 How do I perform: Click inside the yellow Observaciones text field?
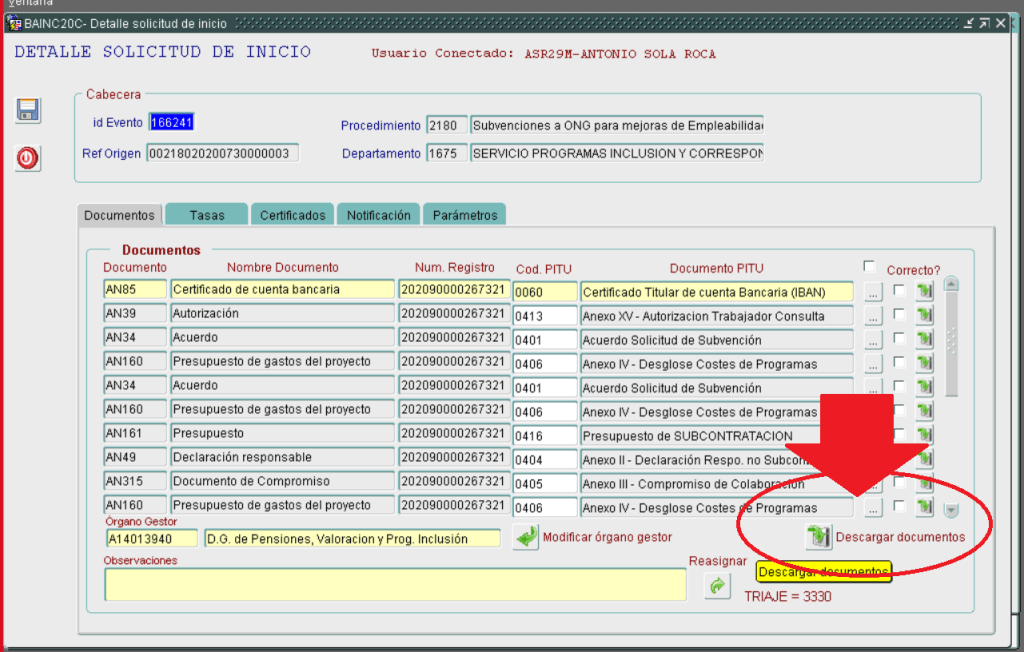395,584
